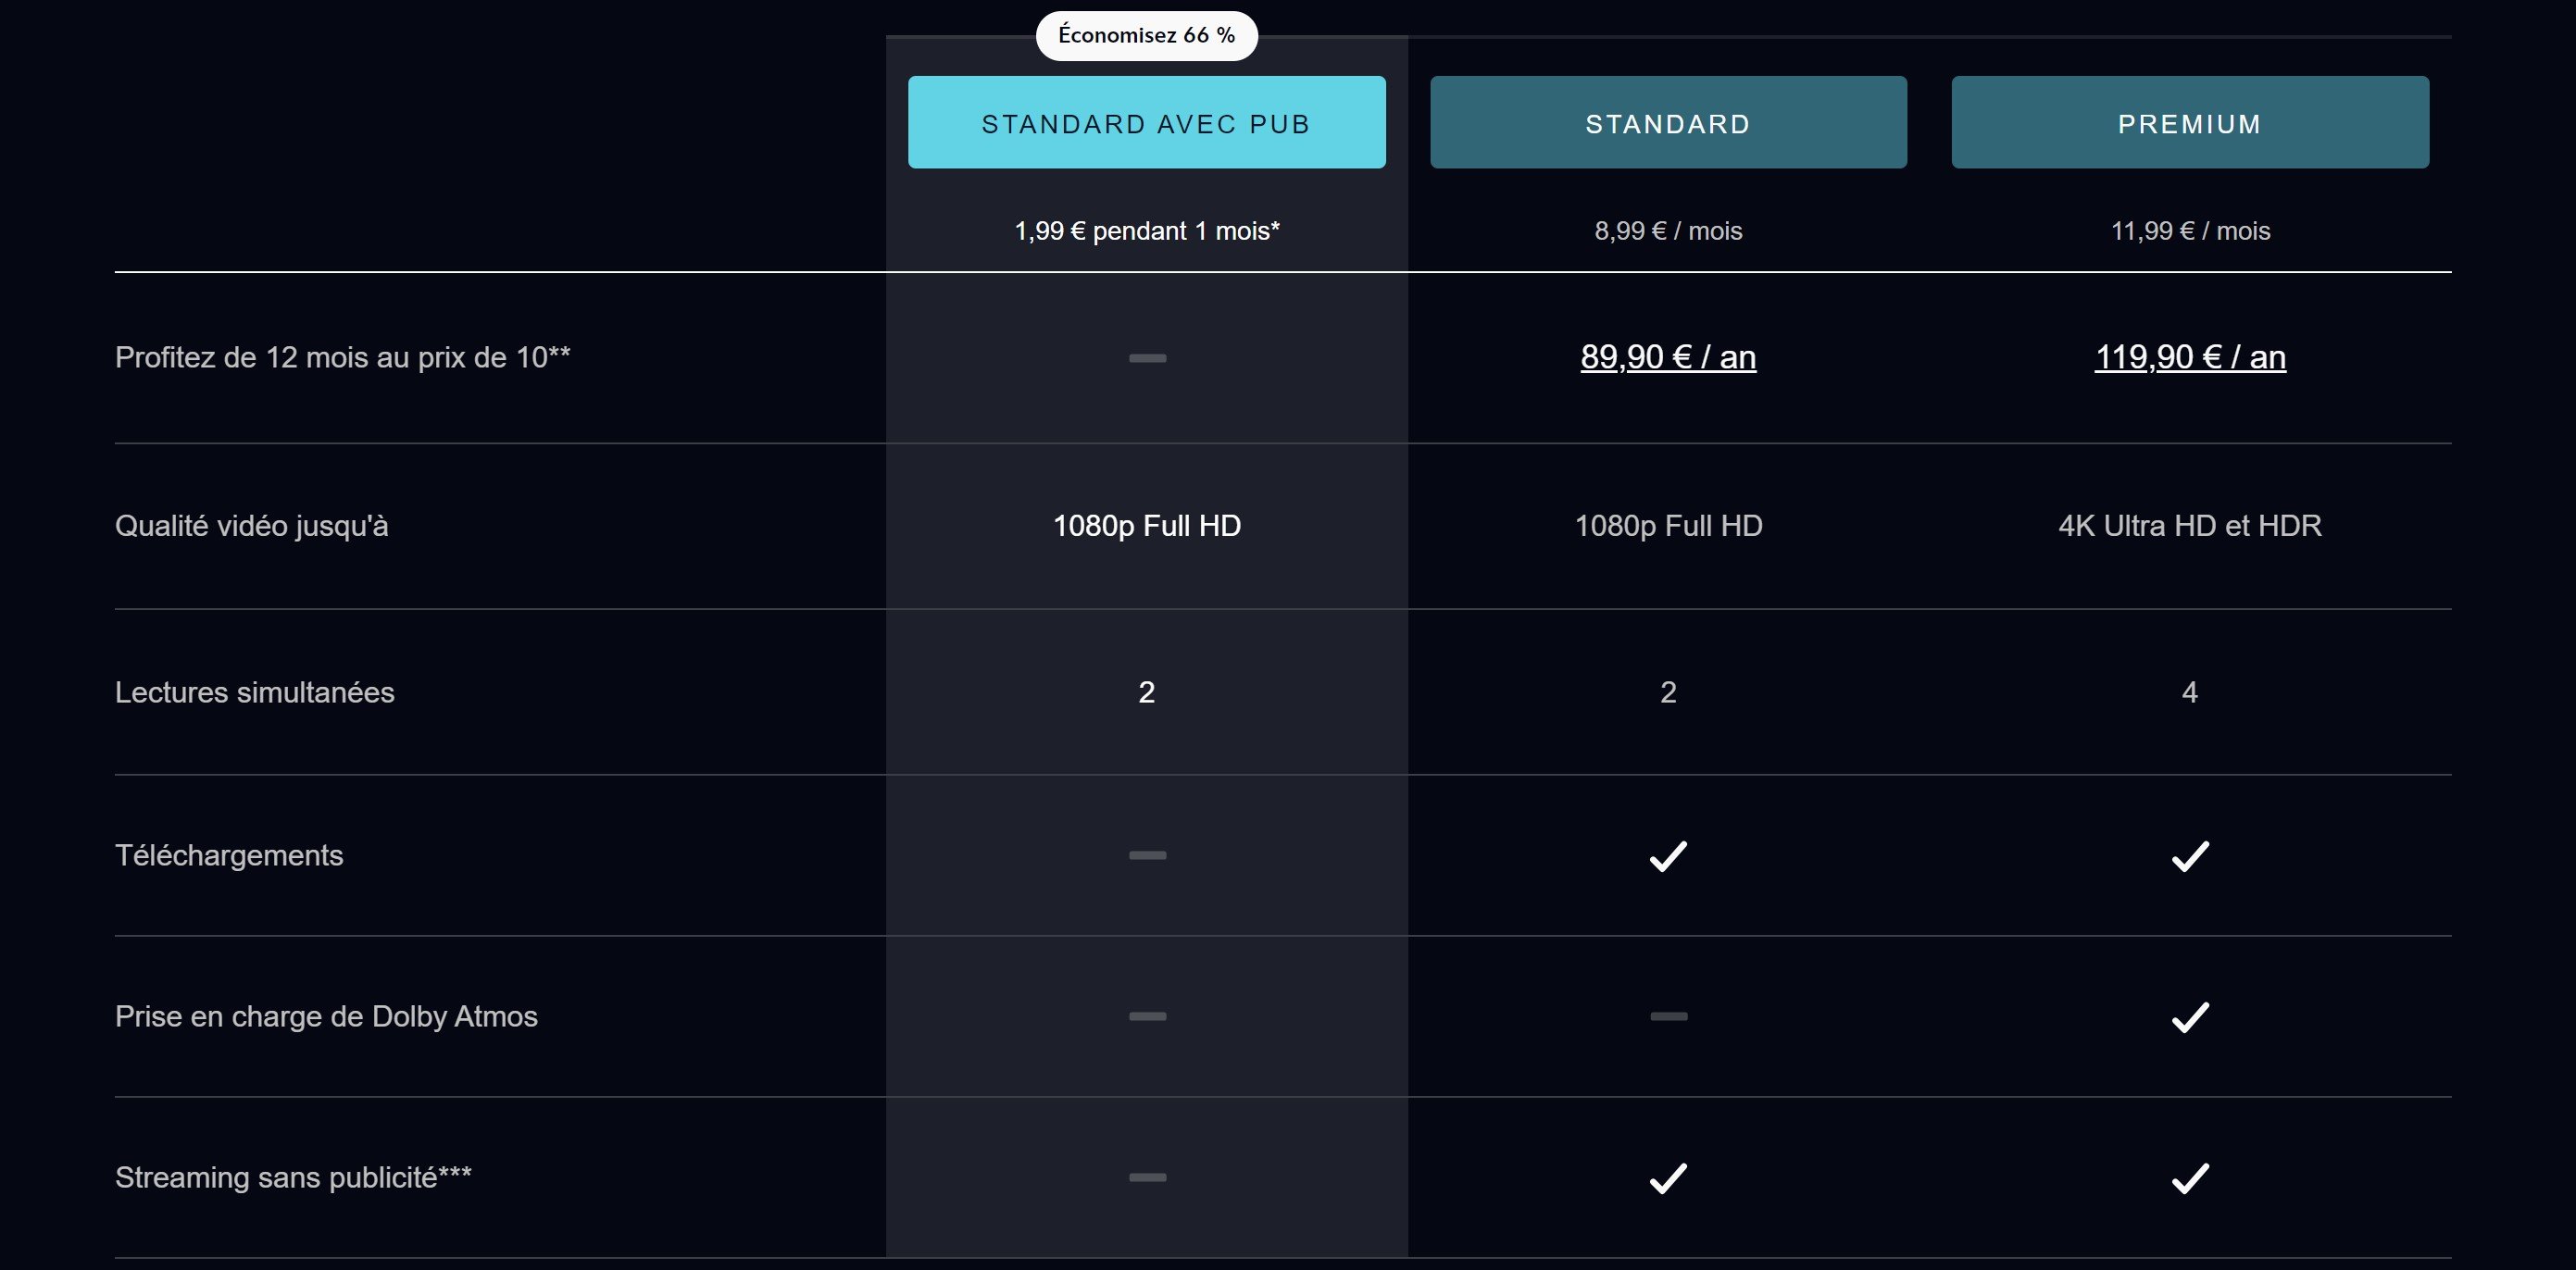Click the dash for ad-plan Dolby Atmos
This screenshot has width=2576, height=1270.
point(1147,1017)
